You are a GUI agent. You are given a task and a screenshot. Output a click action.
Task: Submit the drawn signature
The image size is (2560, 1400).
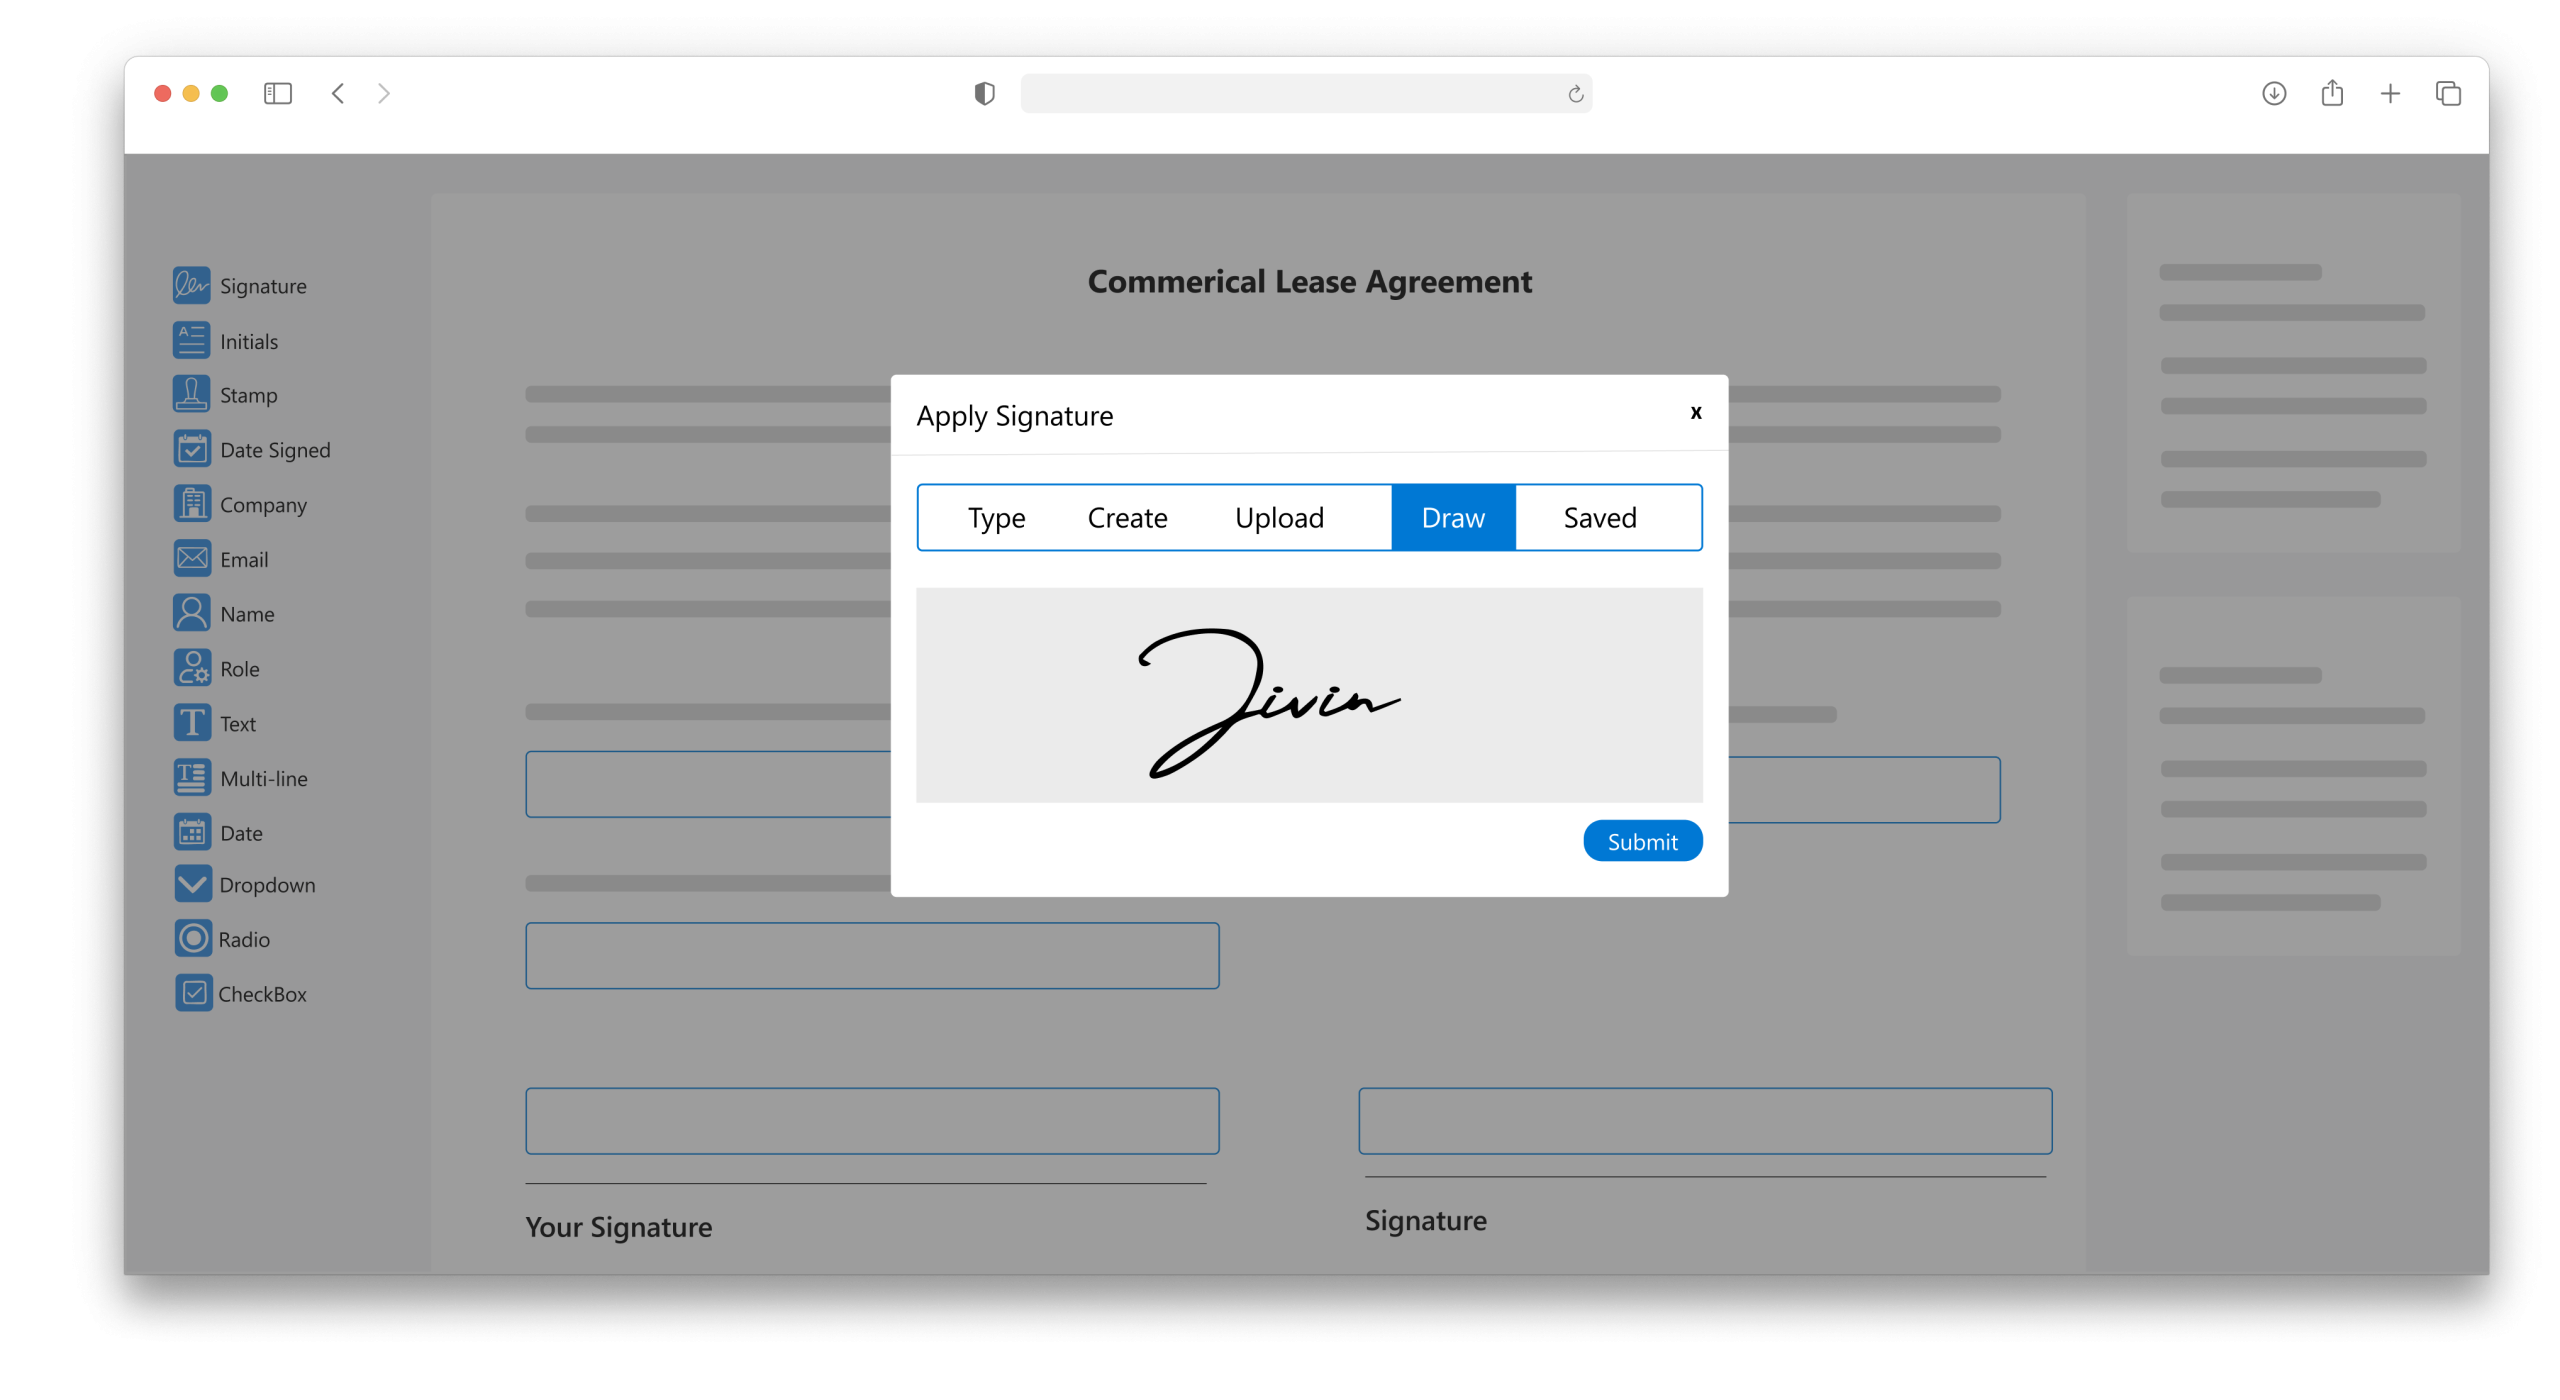click(x=1641, y=842)
